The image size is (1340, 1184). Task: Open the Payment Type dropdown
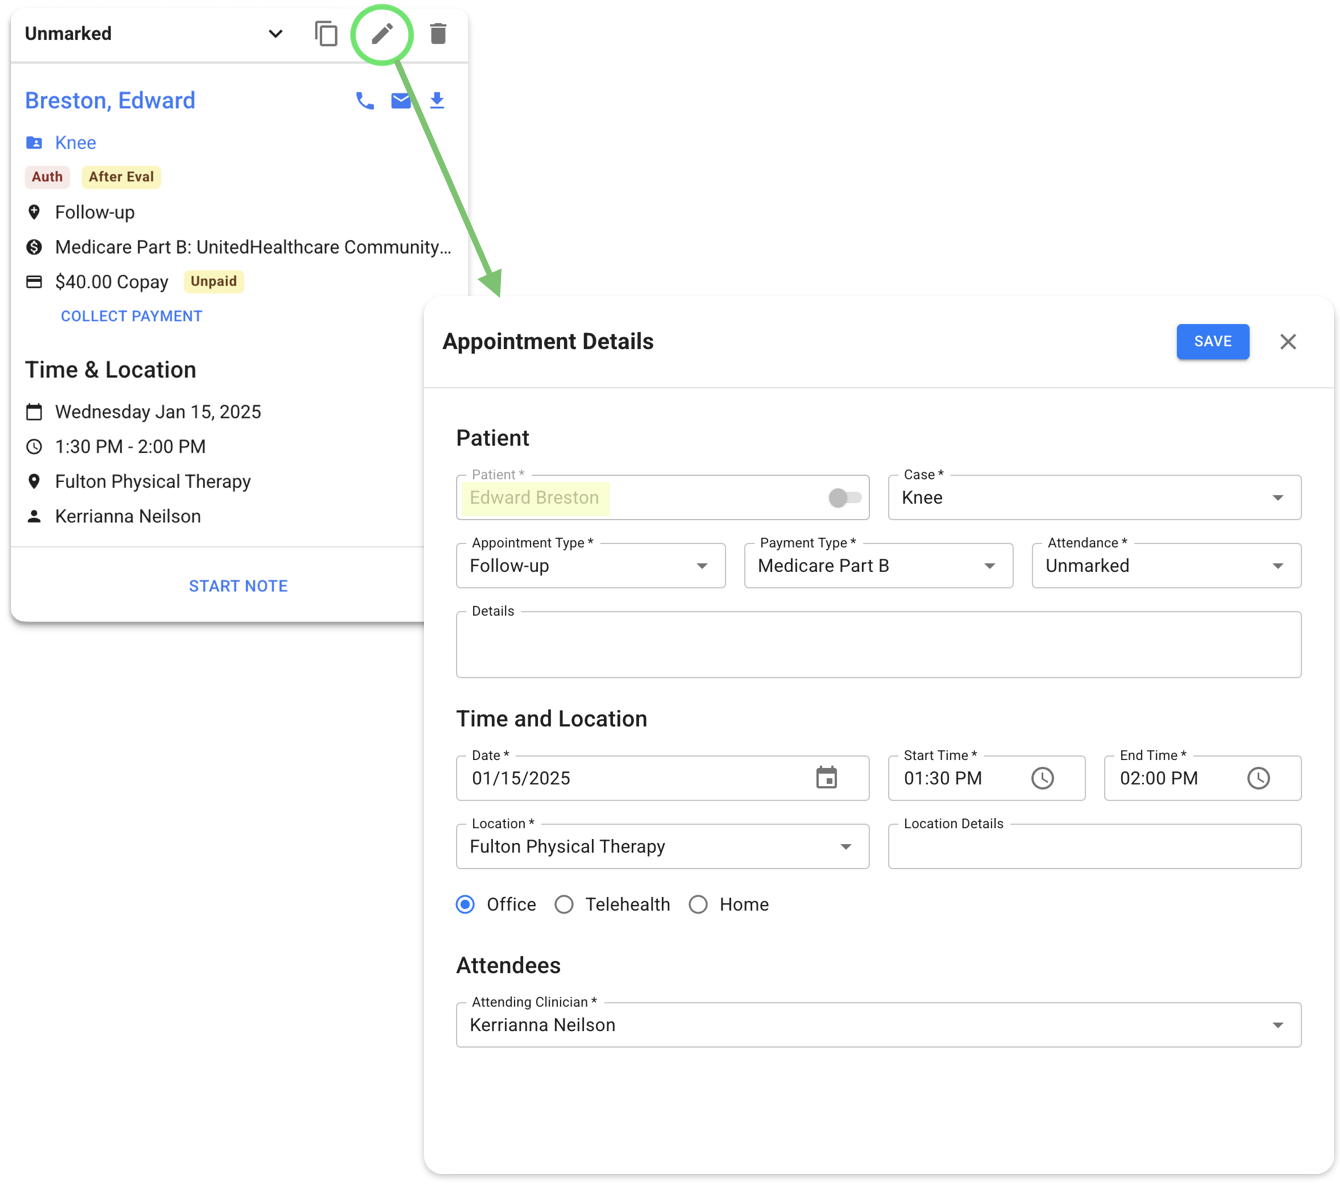click(879, 565)
